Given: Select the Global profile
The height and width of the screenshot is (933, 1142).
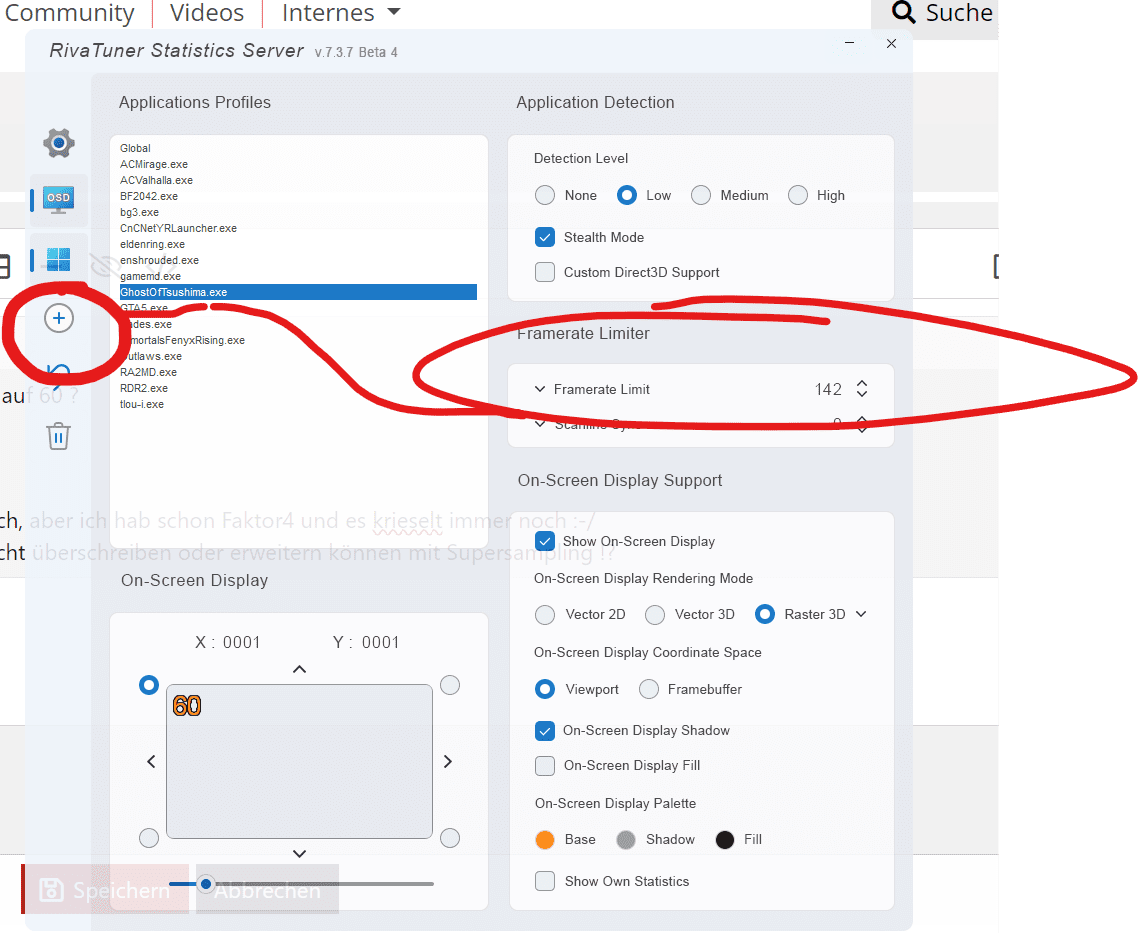Looking at the screenshot, I should (135, 148).
